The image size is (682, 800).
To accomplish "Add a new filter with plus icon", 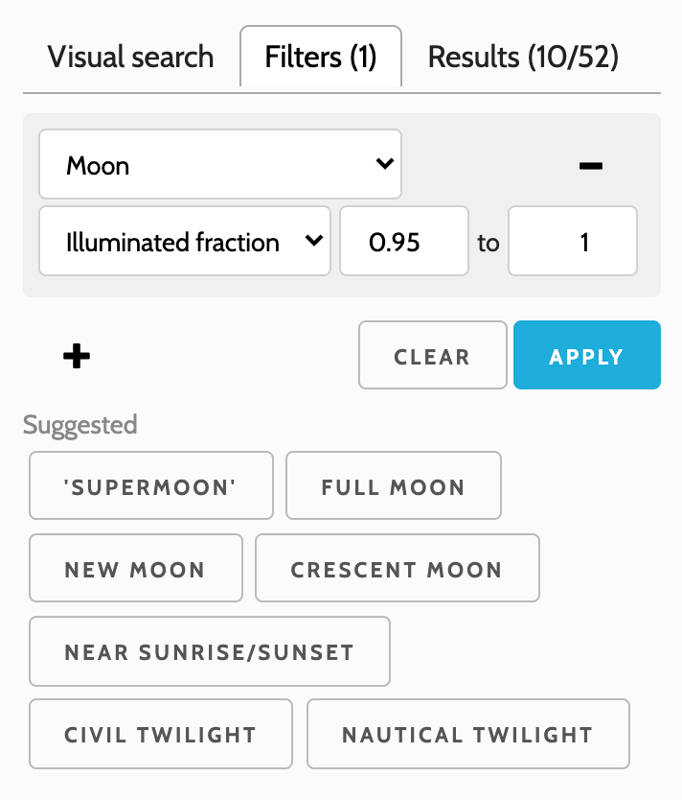I will [77, 356].
